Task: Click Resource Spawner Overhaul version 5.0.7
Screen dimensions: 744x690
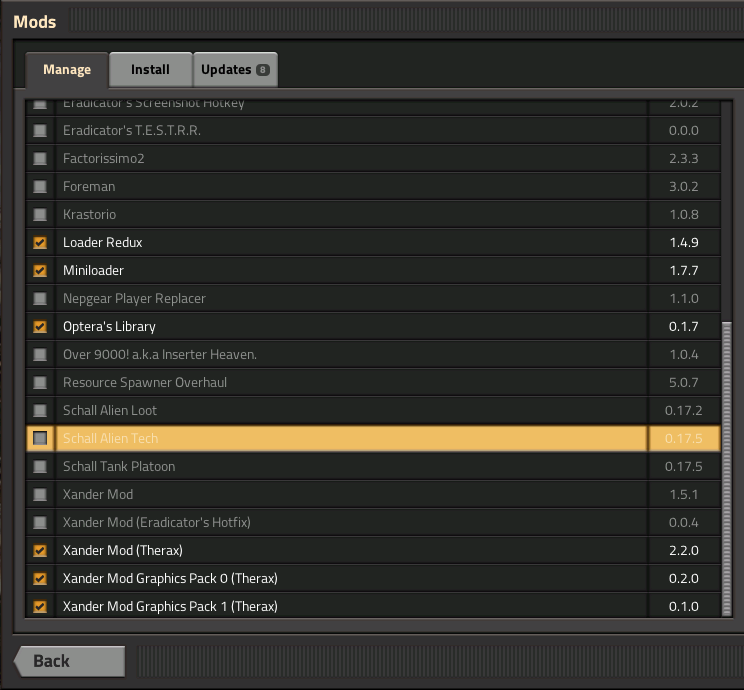Action: 684,382
